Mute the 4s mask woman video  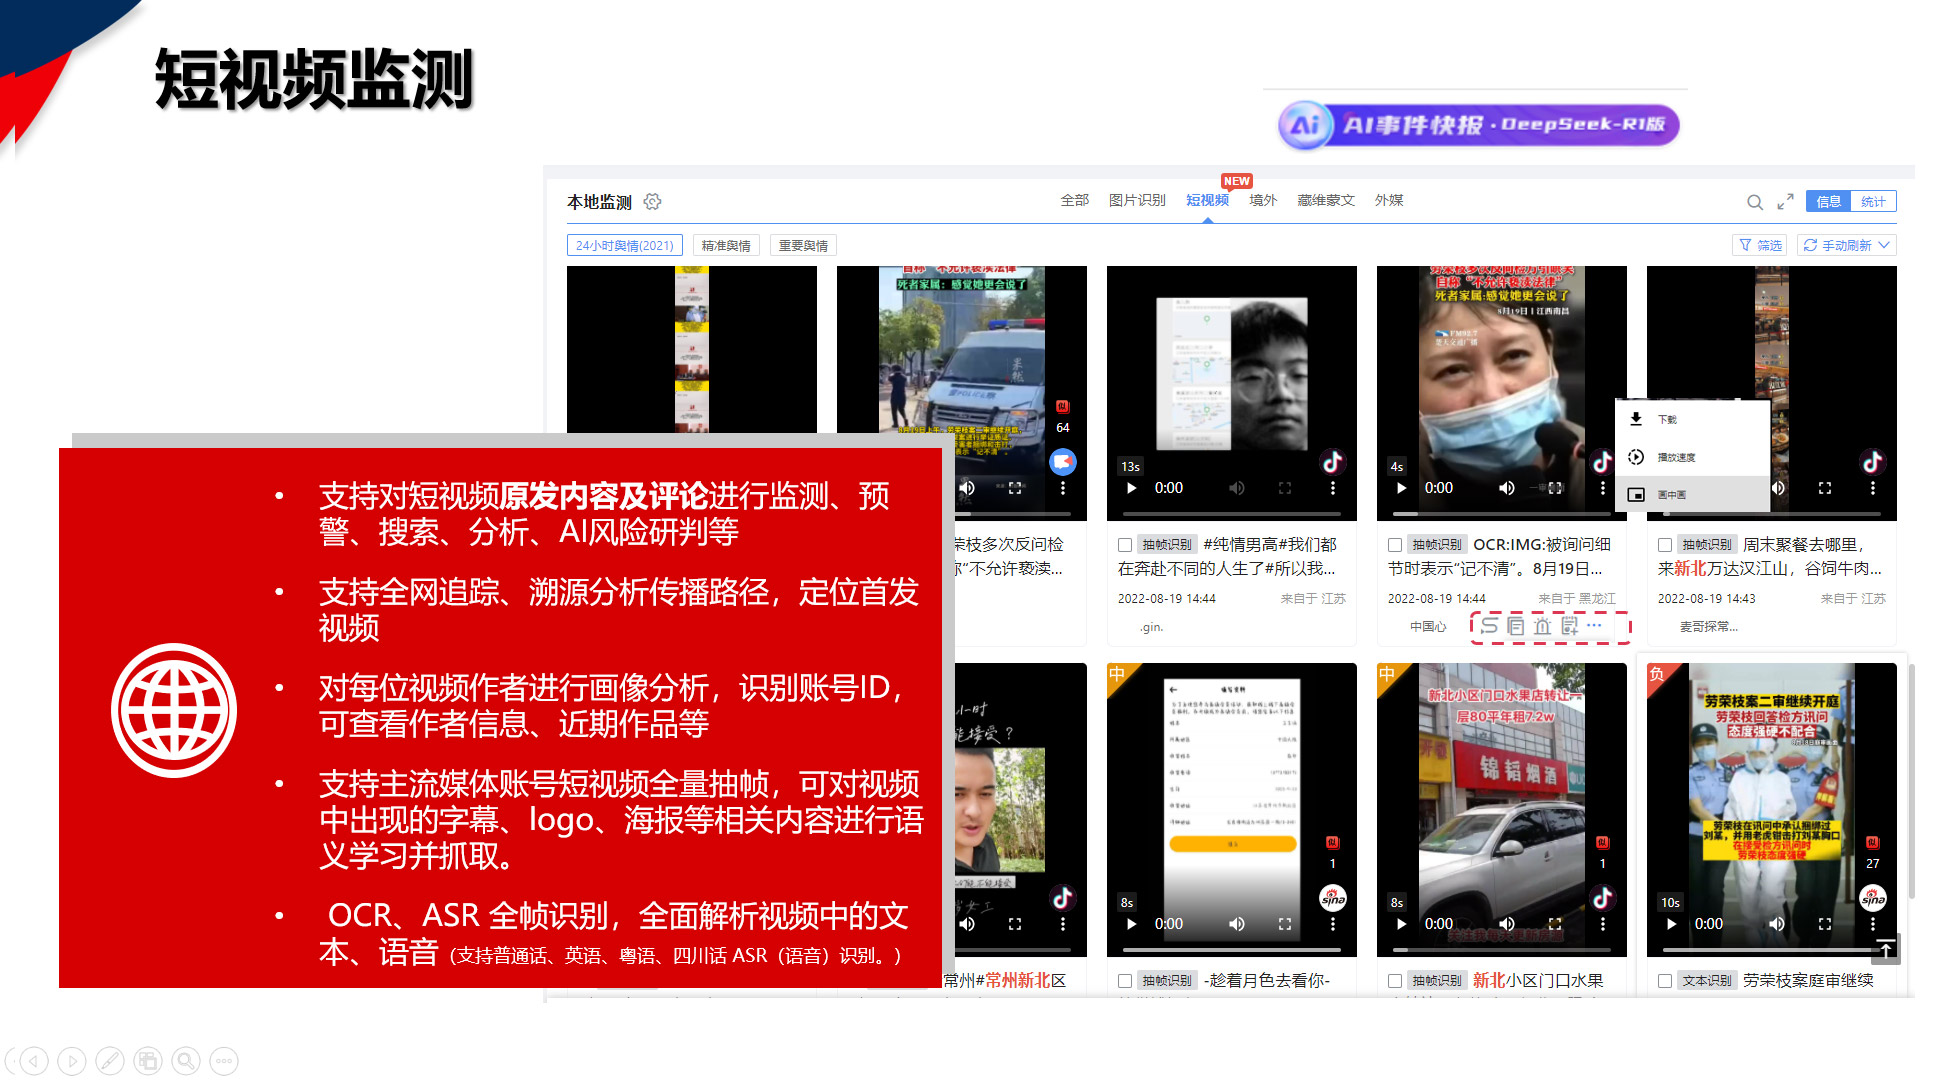tap(1506, 488)
